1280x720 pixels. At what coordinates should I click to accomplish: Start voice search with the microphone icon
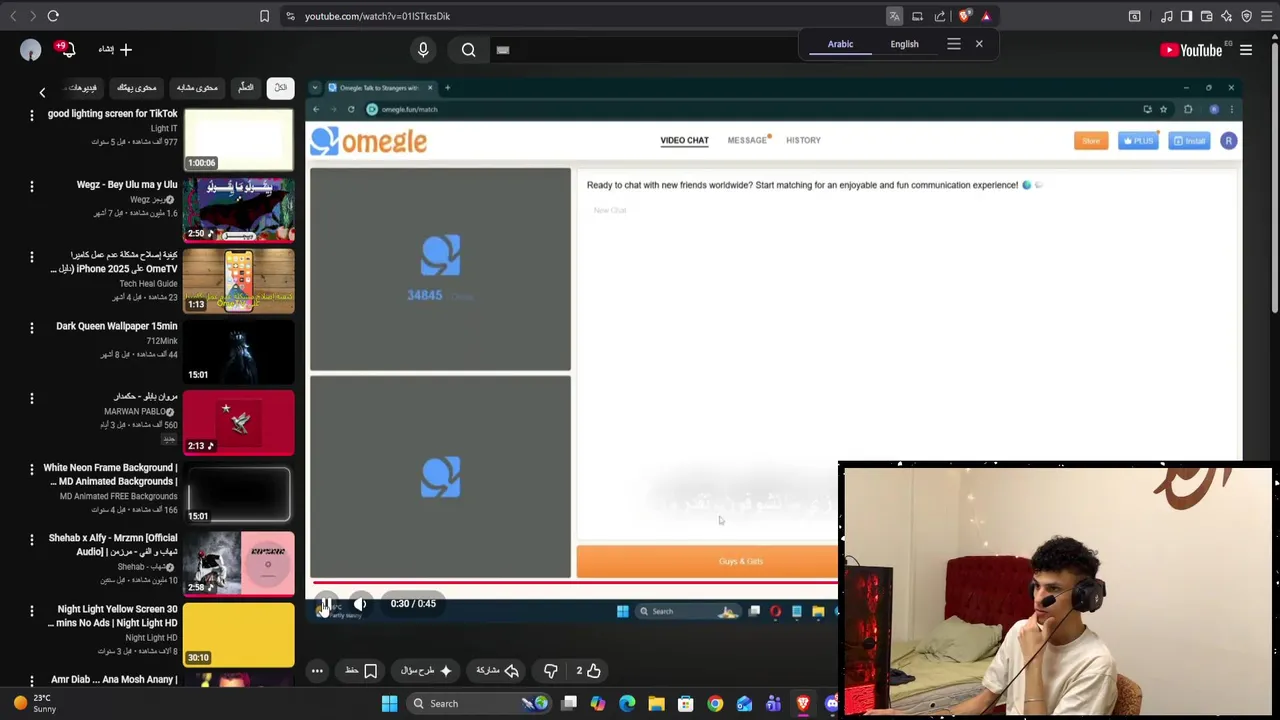tap(423, 50)
